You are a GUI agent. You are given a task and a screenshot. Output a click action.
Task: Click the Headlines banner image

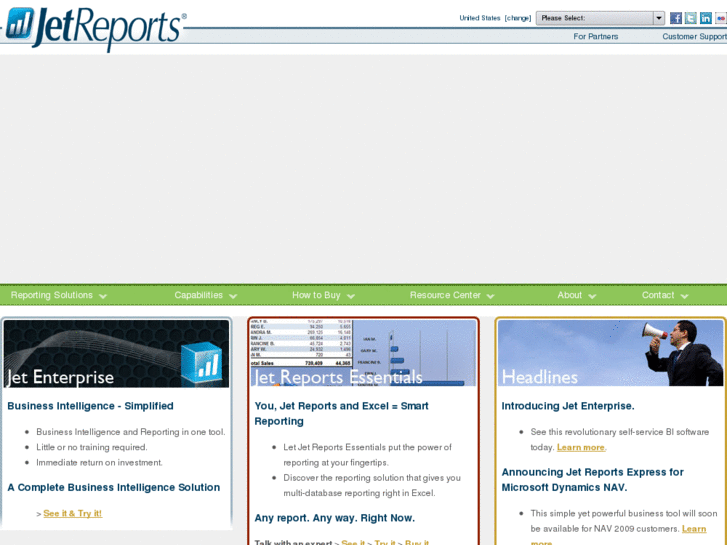click(610, 353)
